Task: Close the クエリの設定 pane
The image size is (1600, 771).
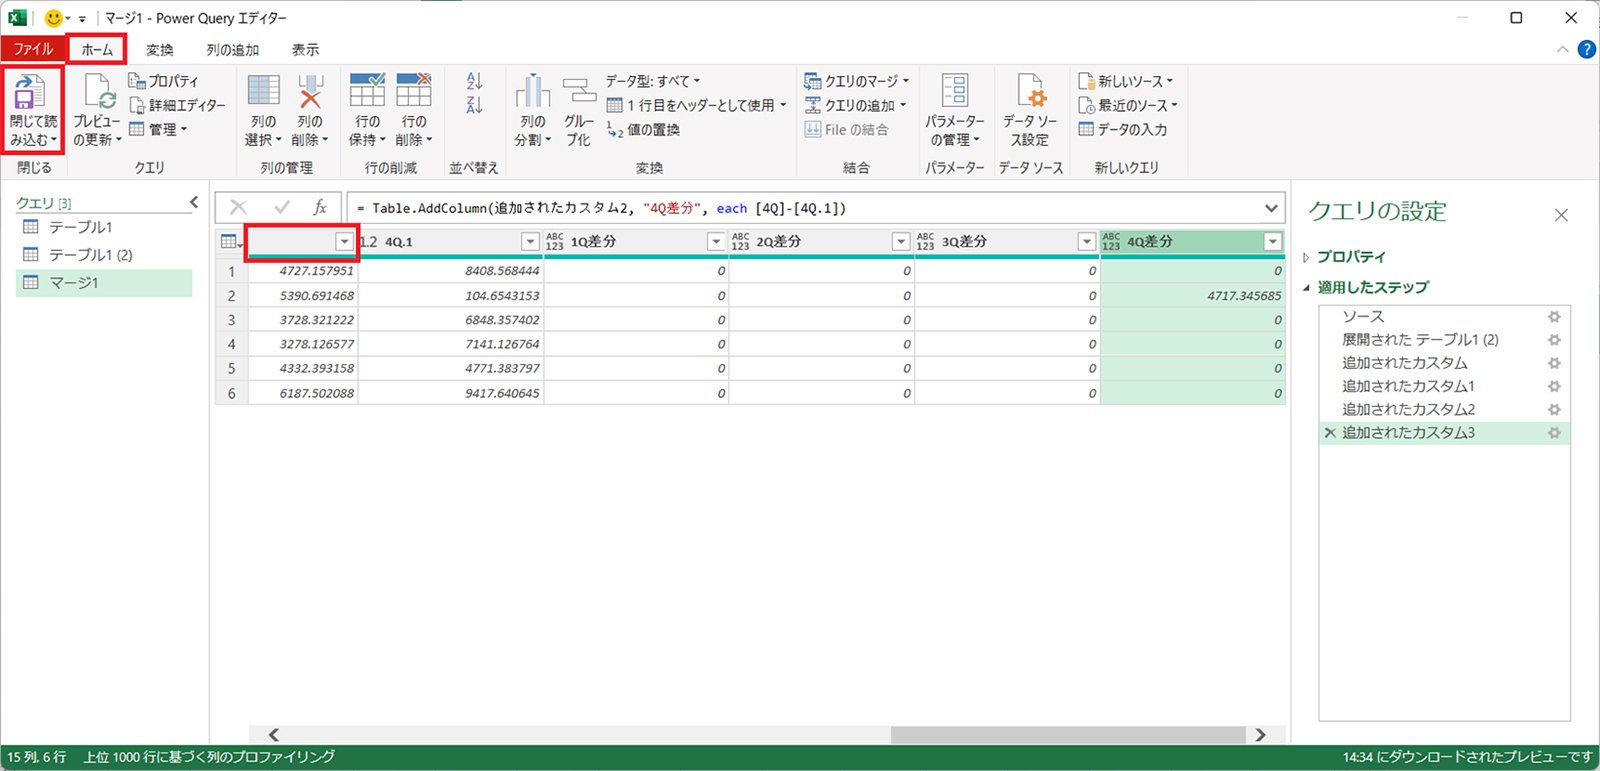Action: (x=1561, y=215)
